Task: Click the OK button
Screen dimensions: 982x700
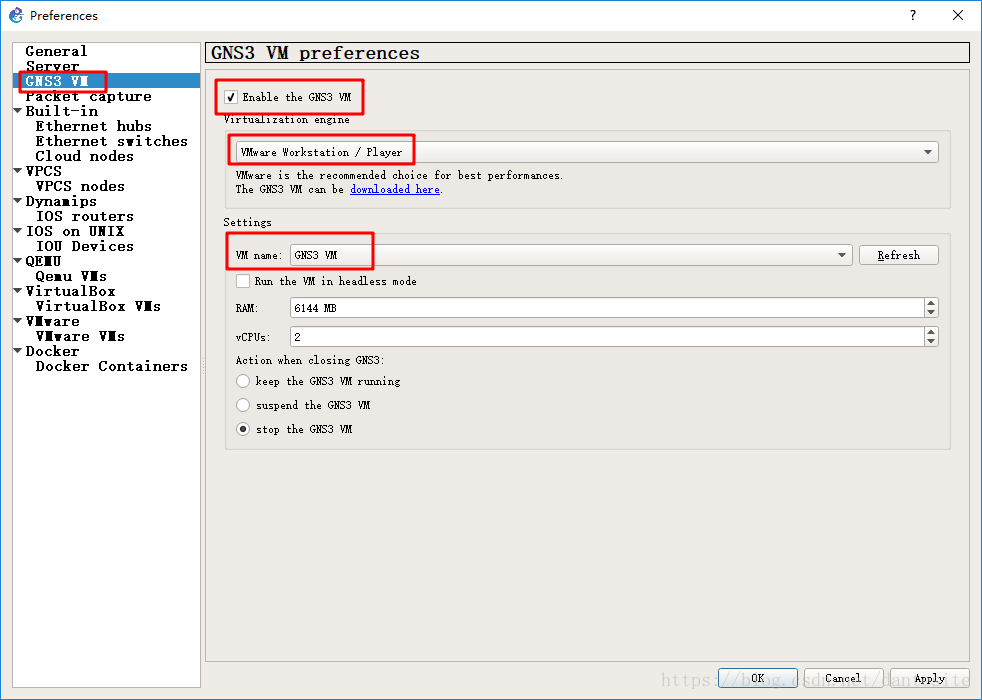Action: (758, 678)
